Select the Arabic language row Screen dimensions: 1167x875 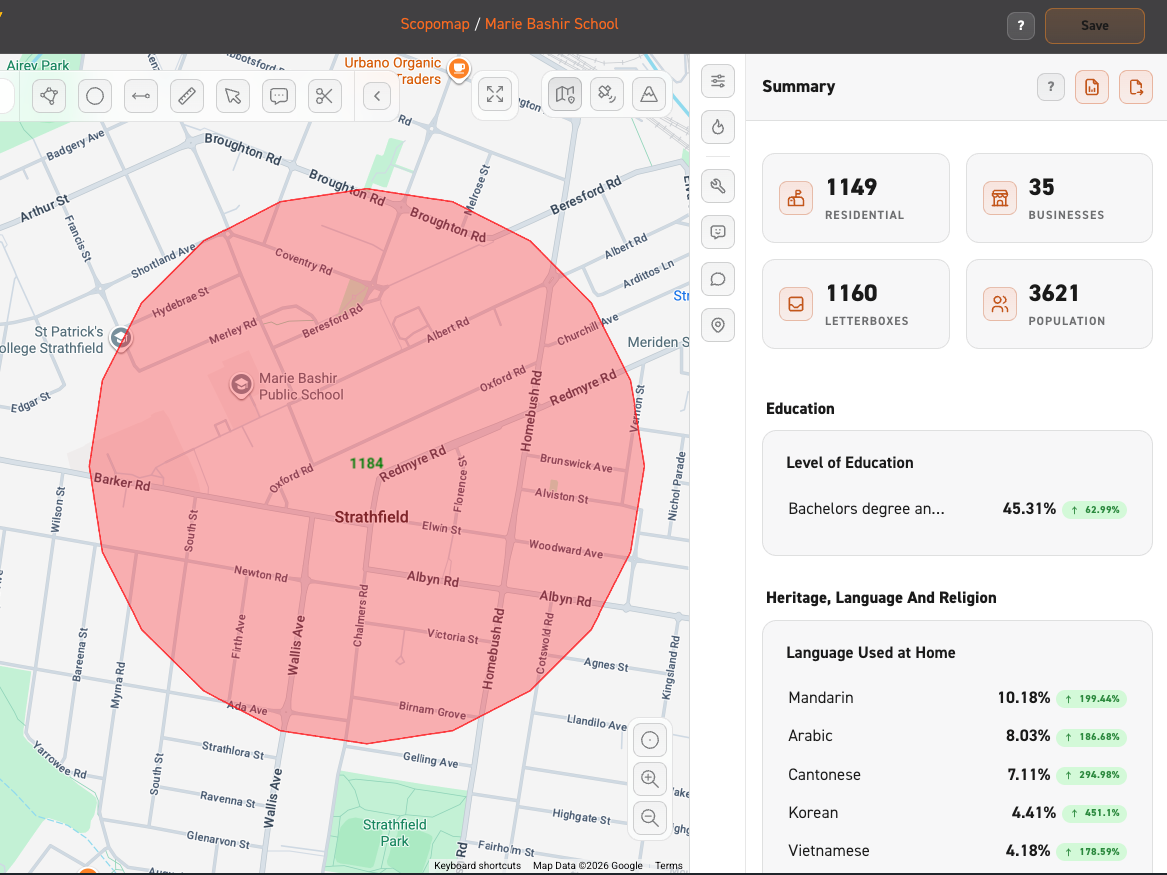point(957,736)
